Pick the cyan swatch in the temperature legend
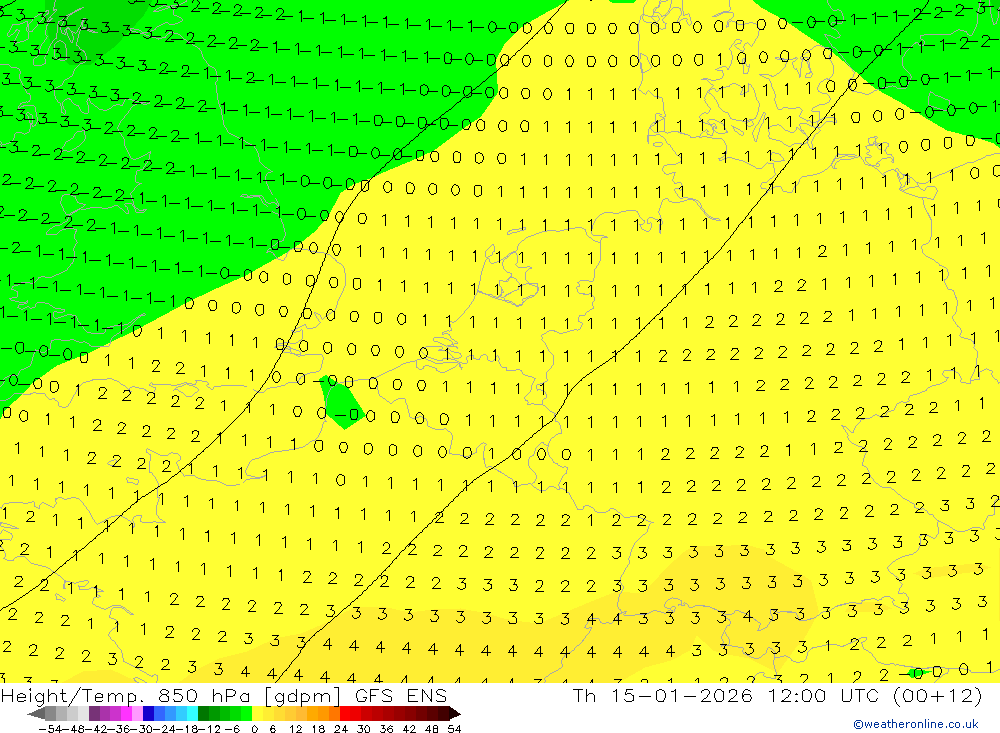This screenshot has height=733, width=1000. pyautogui.click(x=192, y=713)
